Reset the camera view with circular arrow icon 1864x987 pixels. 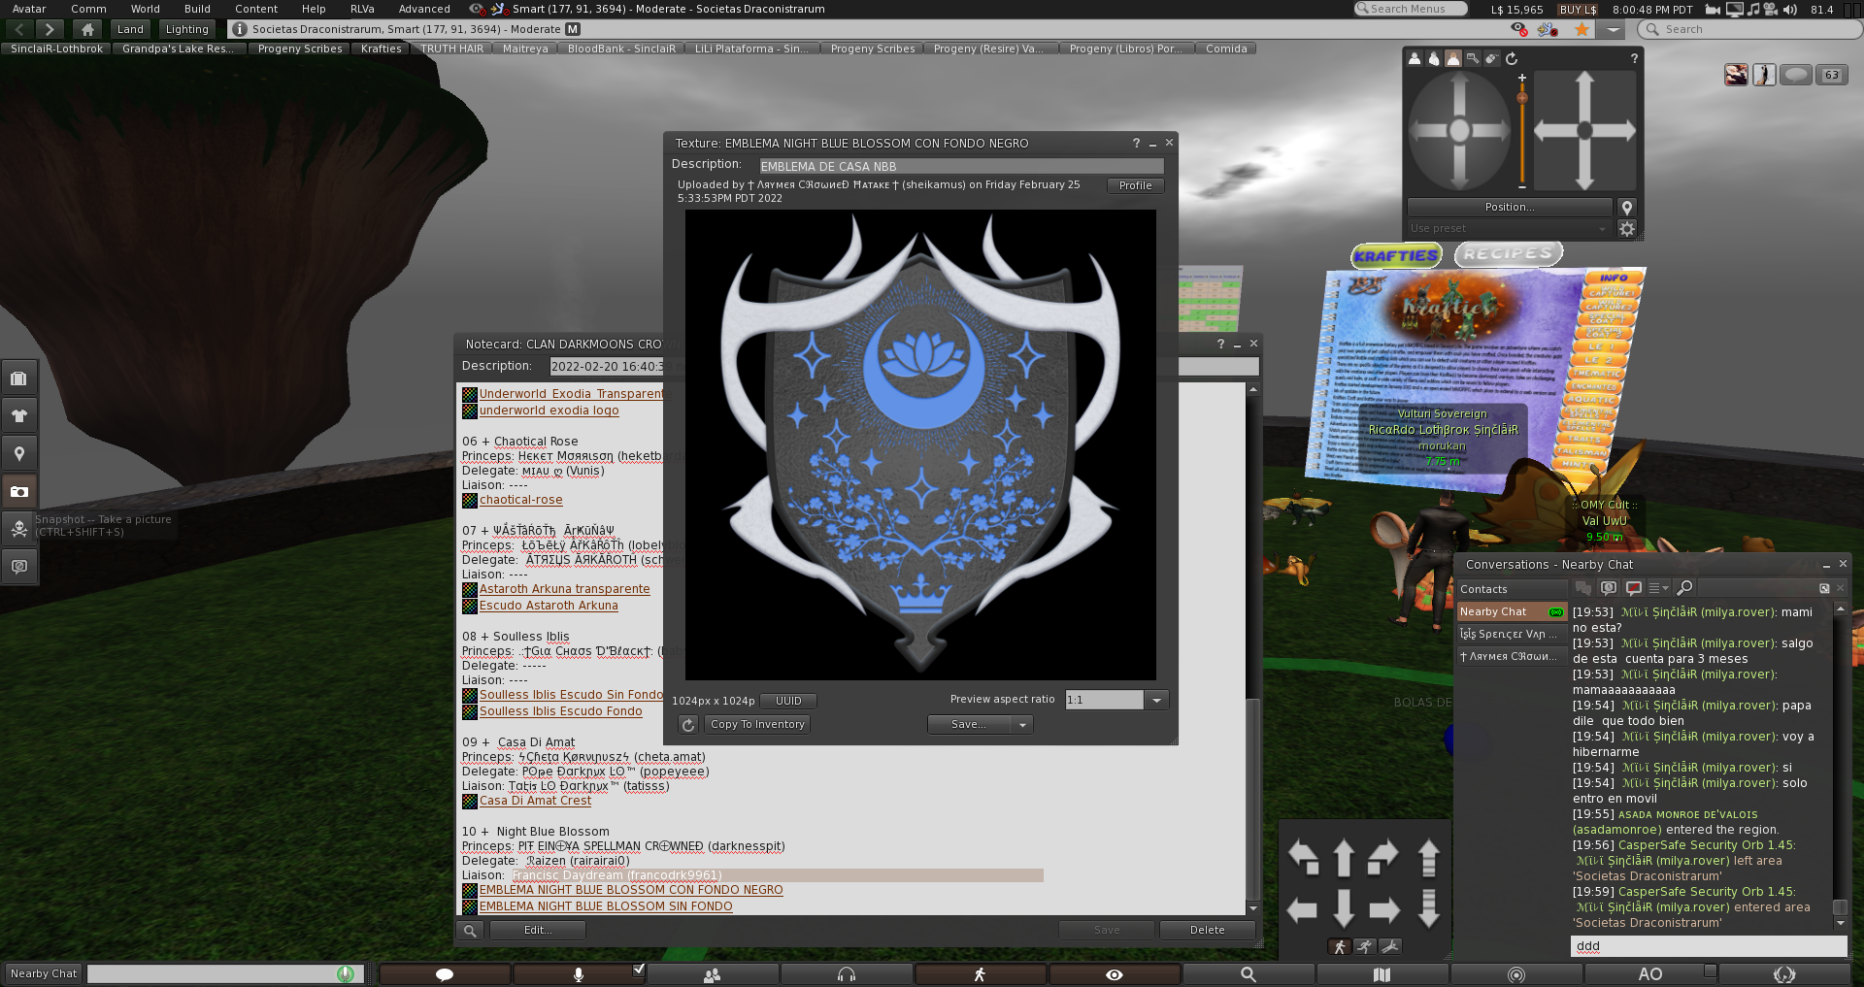coord(1511,59)
